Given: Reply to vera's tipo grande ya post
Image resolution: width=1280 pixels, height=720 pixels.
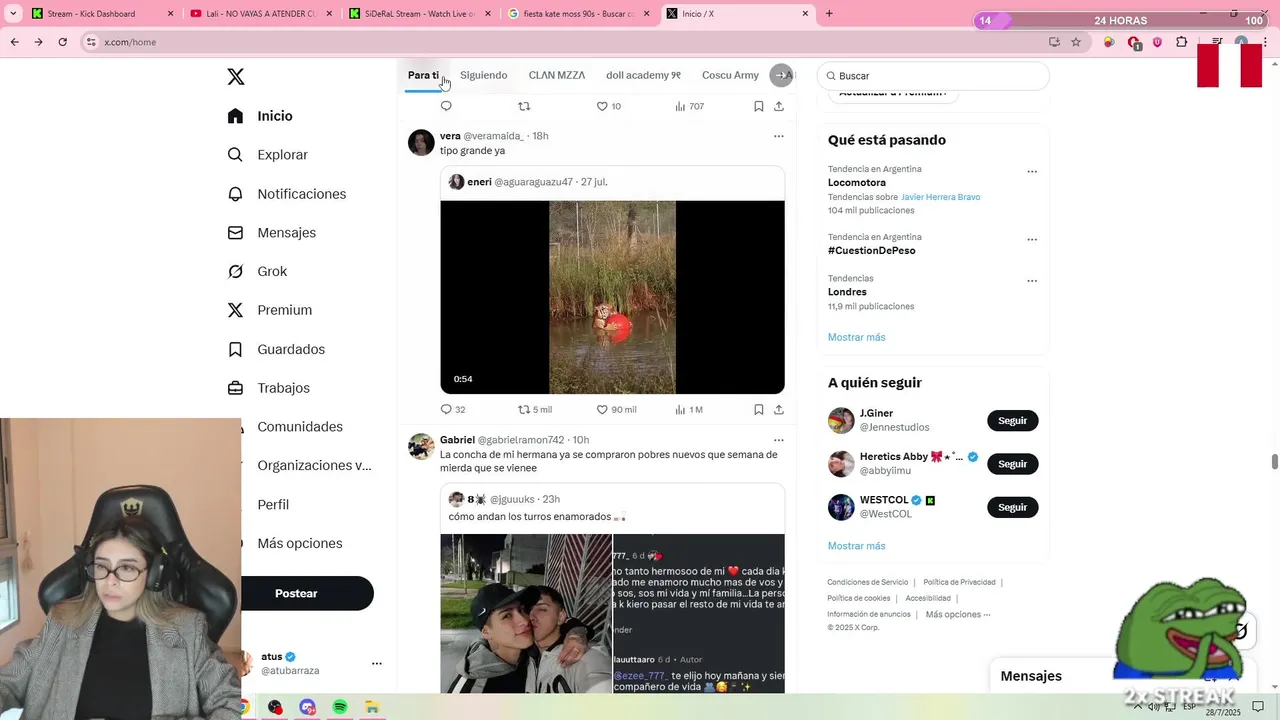Looking at the screenshot, I should pos(446,409).
